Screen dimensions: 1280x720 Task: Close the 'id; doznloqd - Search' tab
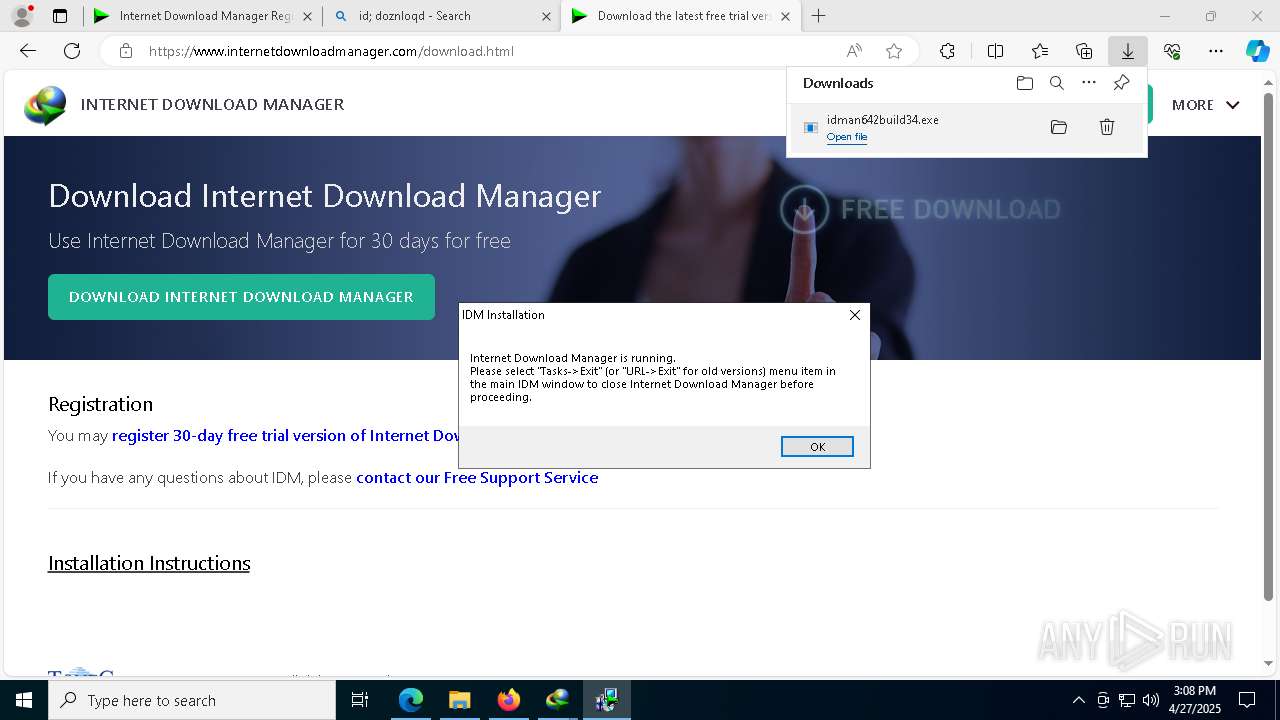(546, 16)
